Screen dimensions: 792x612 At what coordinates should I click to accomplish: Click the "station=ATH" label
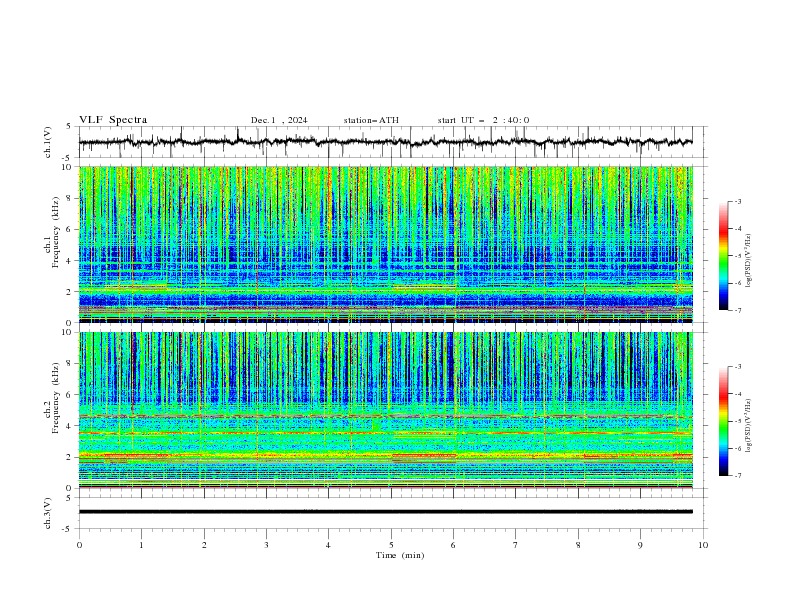tap(371, 120)
